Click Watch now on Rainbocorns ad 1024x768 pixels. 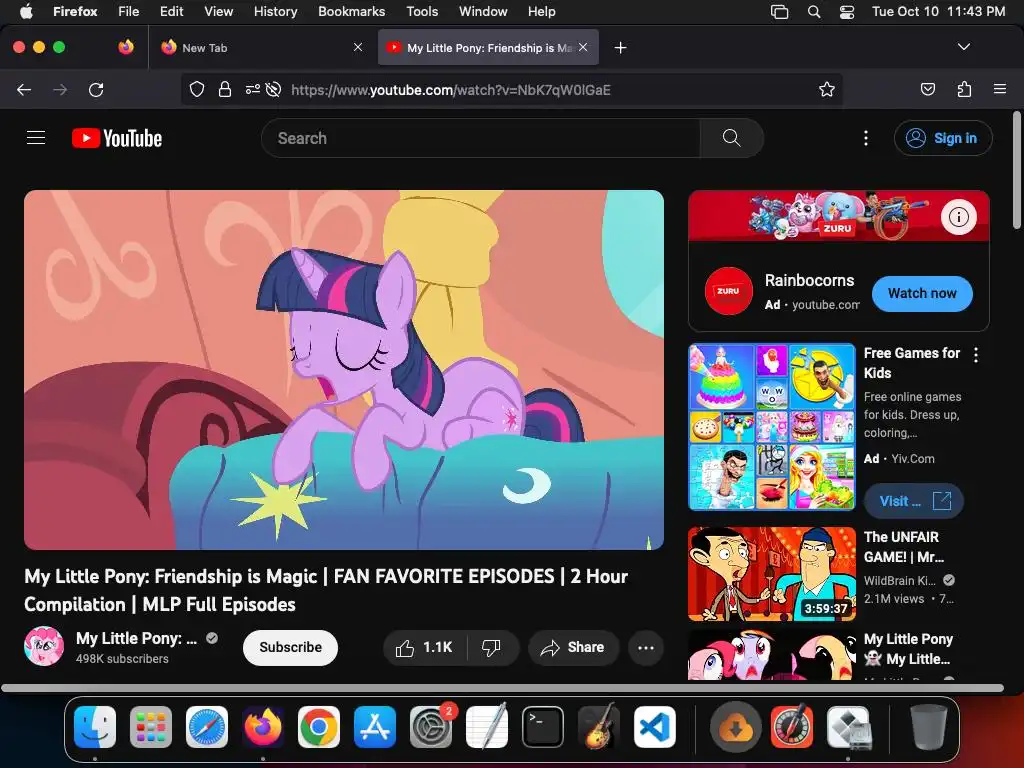921,293
